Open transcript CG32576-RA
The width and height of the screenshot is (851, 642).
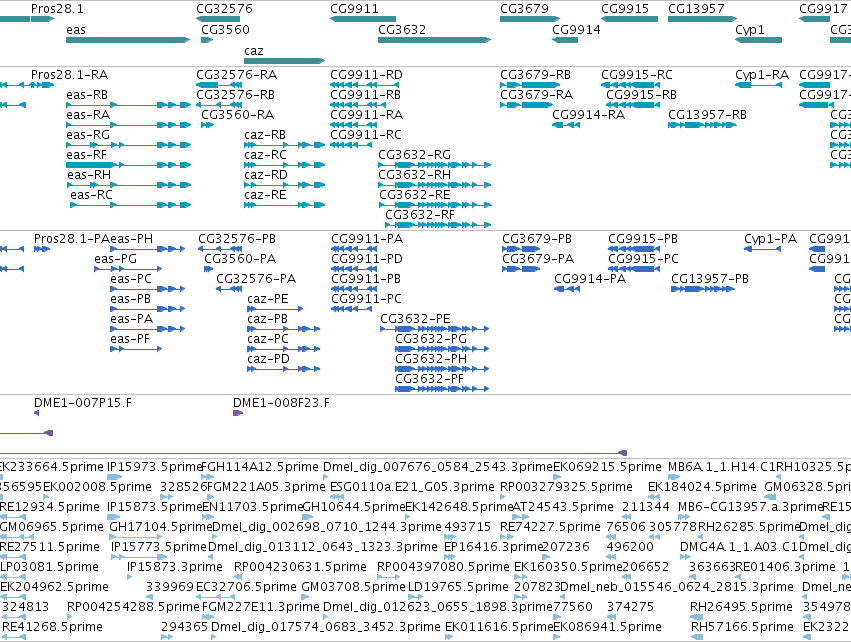point(237,74)
